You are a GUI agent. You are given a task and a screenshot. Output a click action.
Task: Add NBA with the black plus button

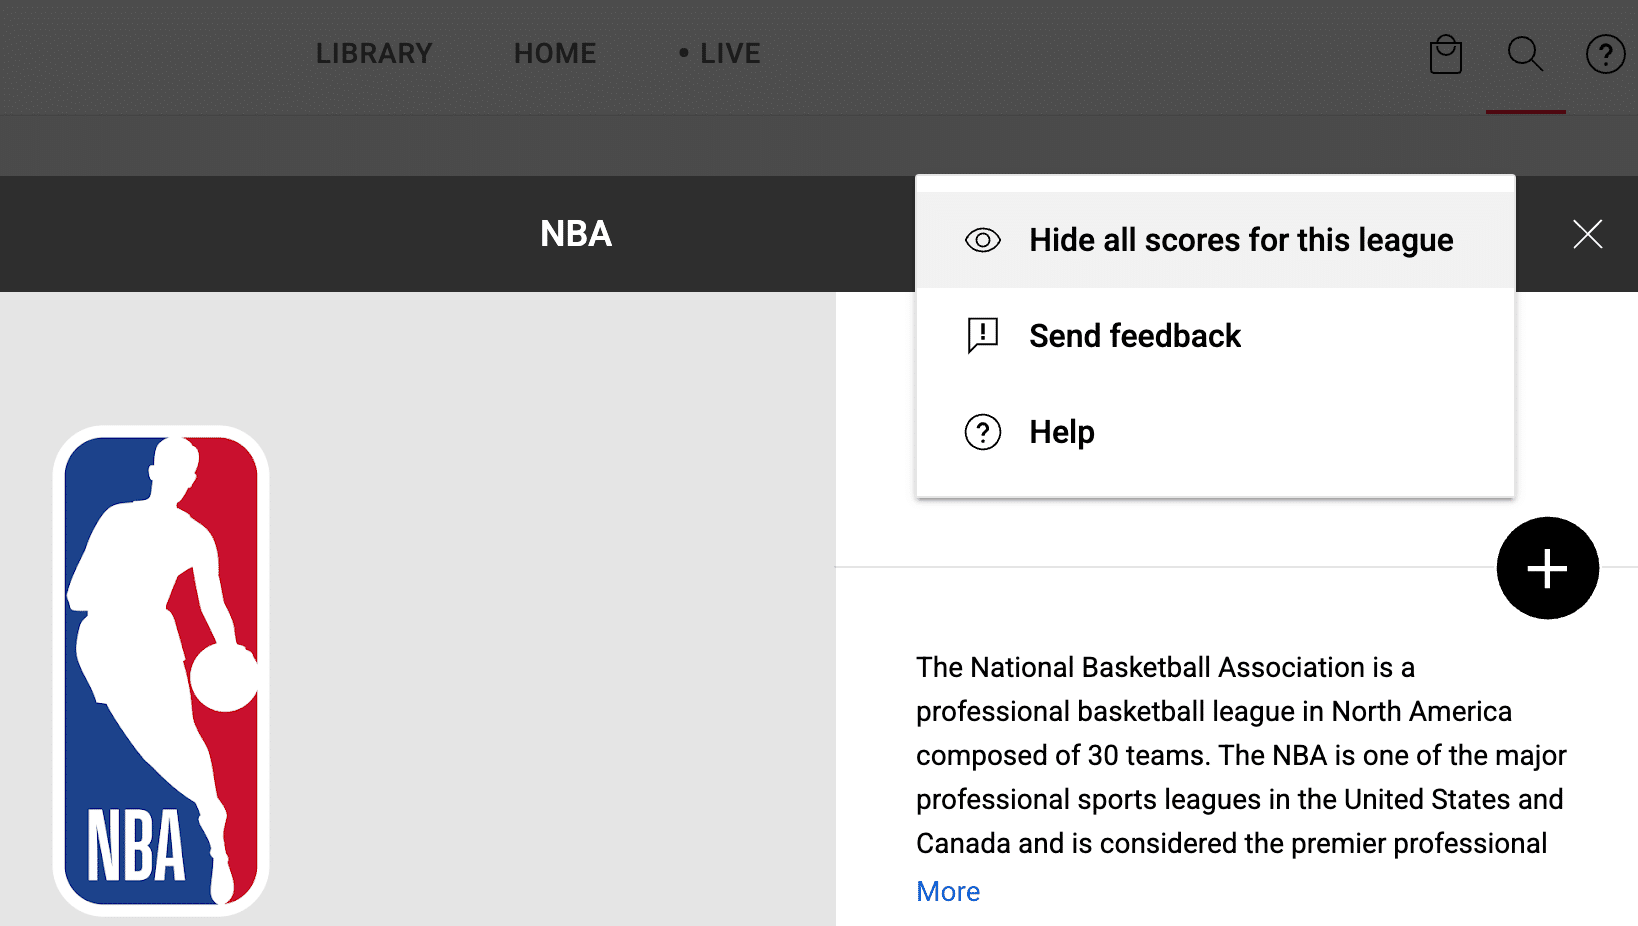(x=1547, y=568)
